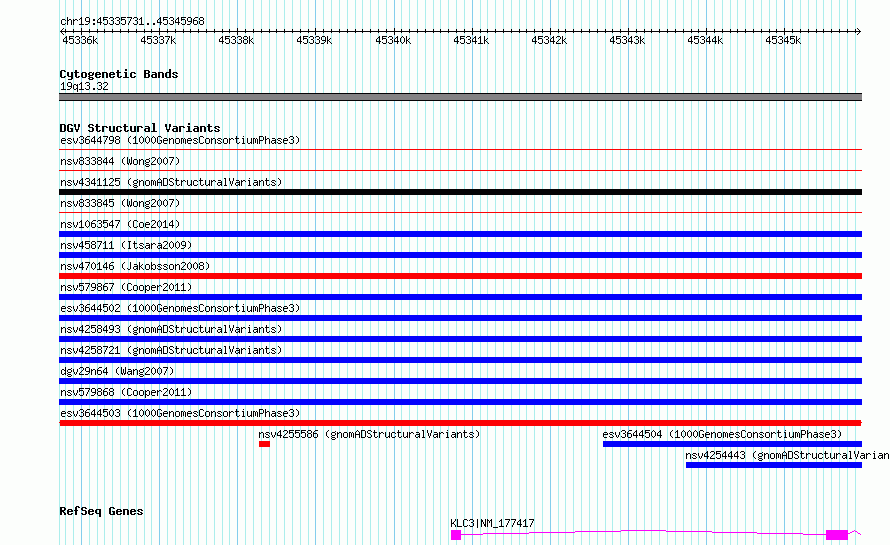Screen dimensions: 890x545
Task: Click the 45336k ruler tick label
Action: pyautogui.click(x=80, y=40)
